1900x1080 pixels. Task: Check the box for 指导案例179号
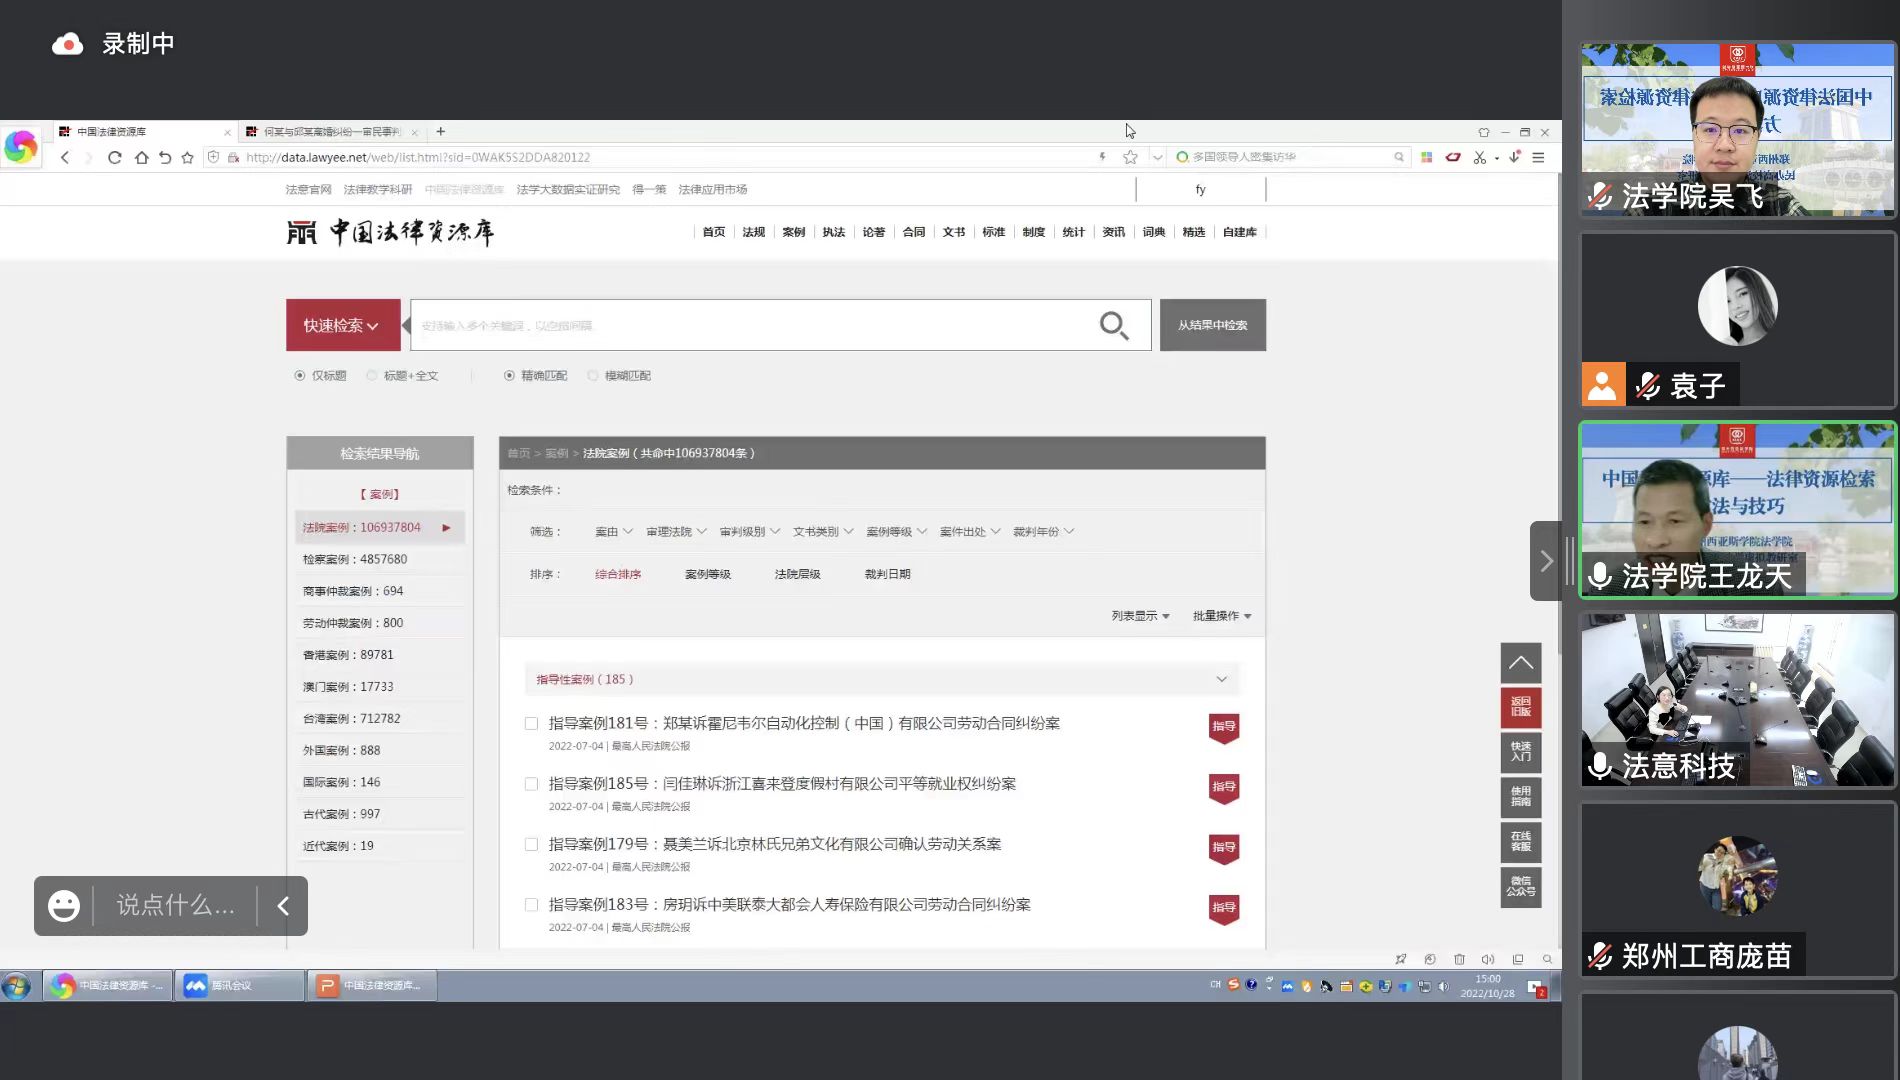tap(531, 844)
